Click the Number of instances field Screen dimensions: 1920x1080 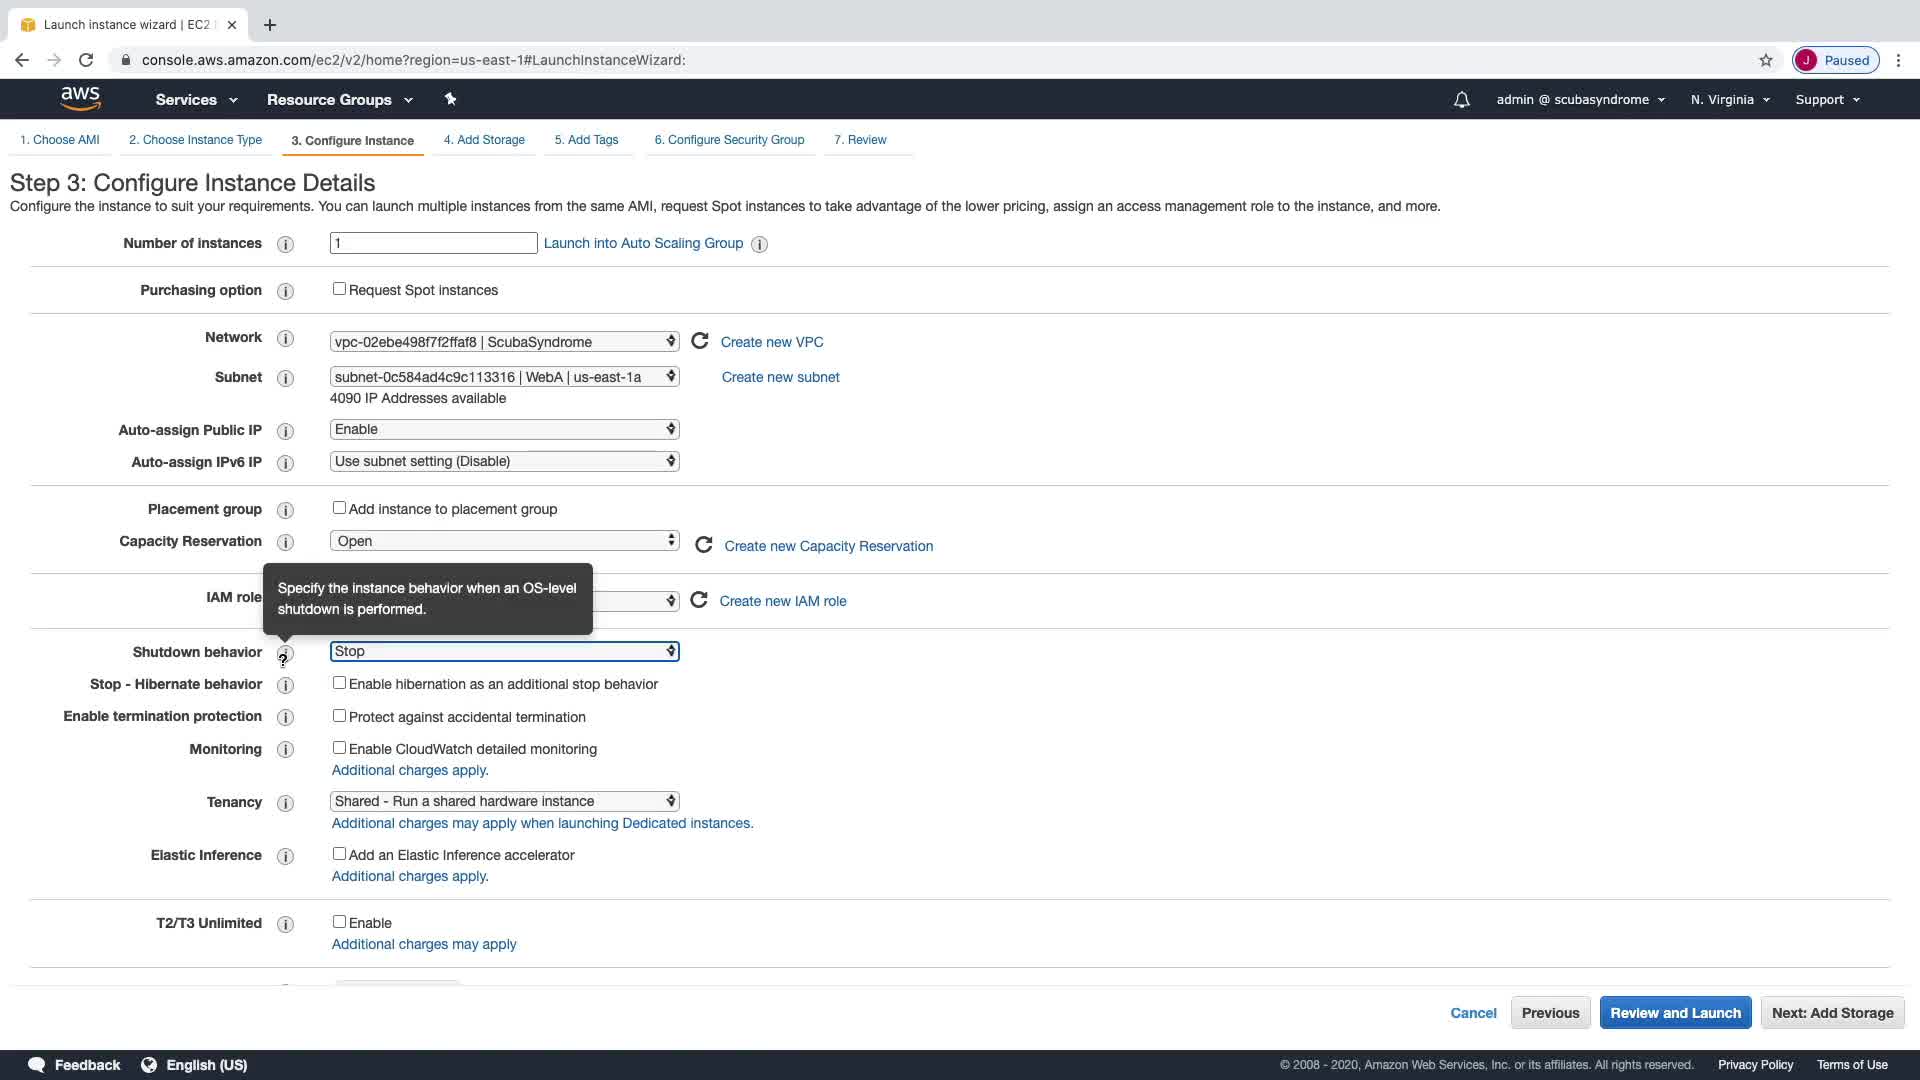click(x=433, y=243)
